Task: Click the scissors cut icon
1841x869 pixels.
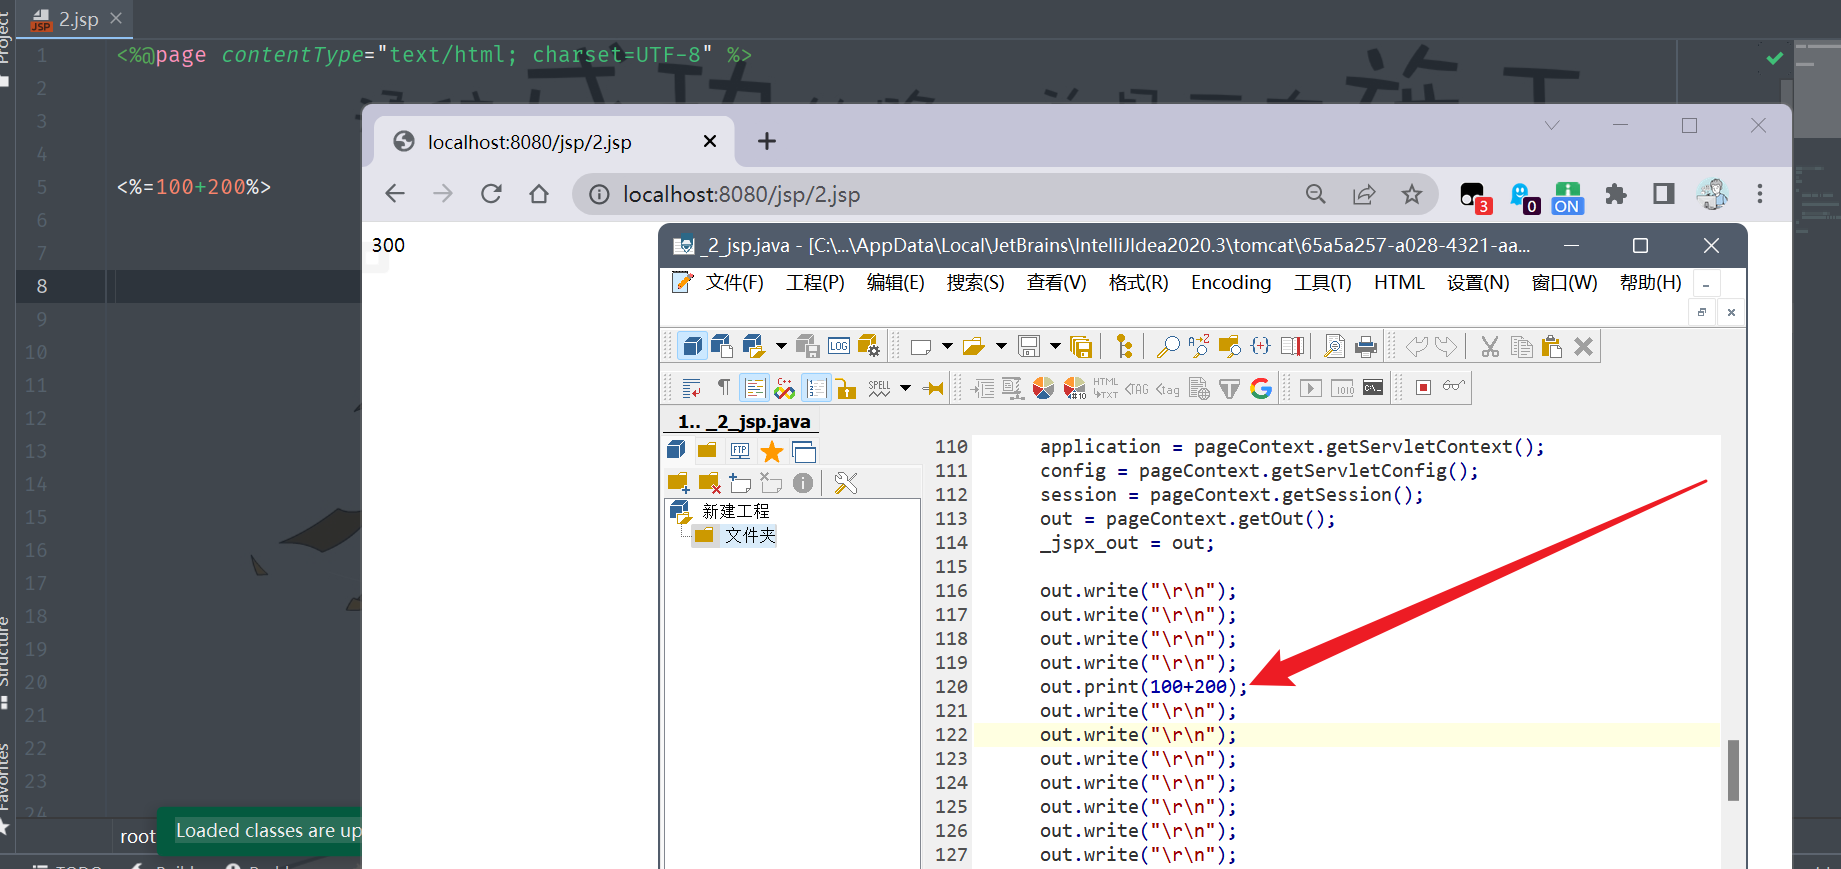Action: coord(1490,347)
